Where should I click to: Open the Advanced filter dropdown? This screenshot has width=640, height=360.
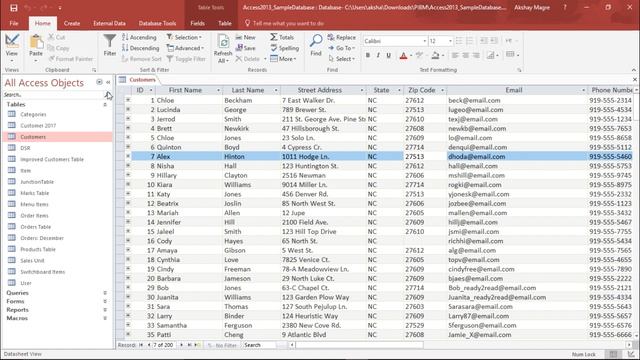185,48
